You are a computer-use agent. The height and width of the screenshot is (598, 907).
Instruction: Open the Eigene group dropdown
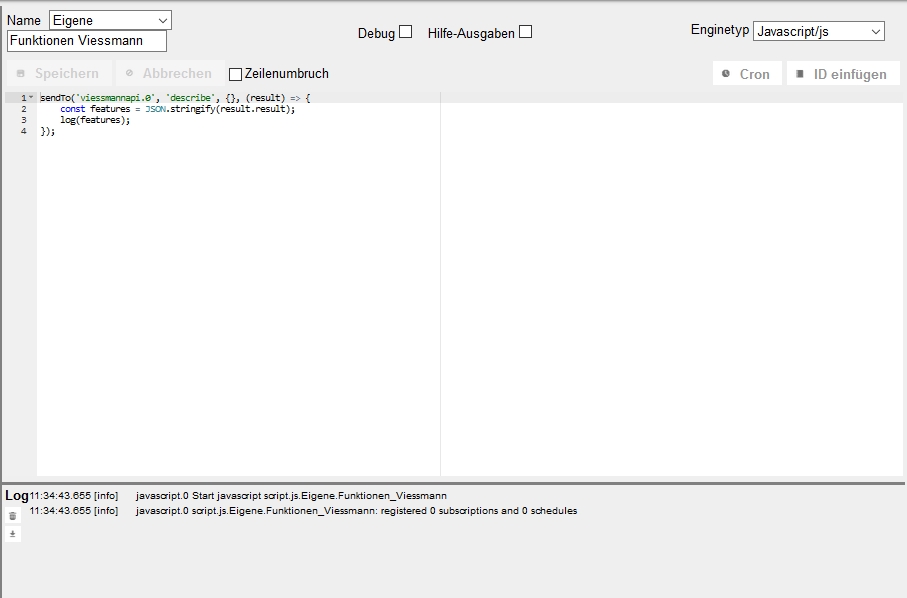pos(110,20)
